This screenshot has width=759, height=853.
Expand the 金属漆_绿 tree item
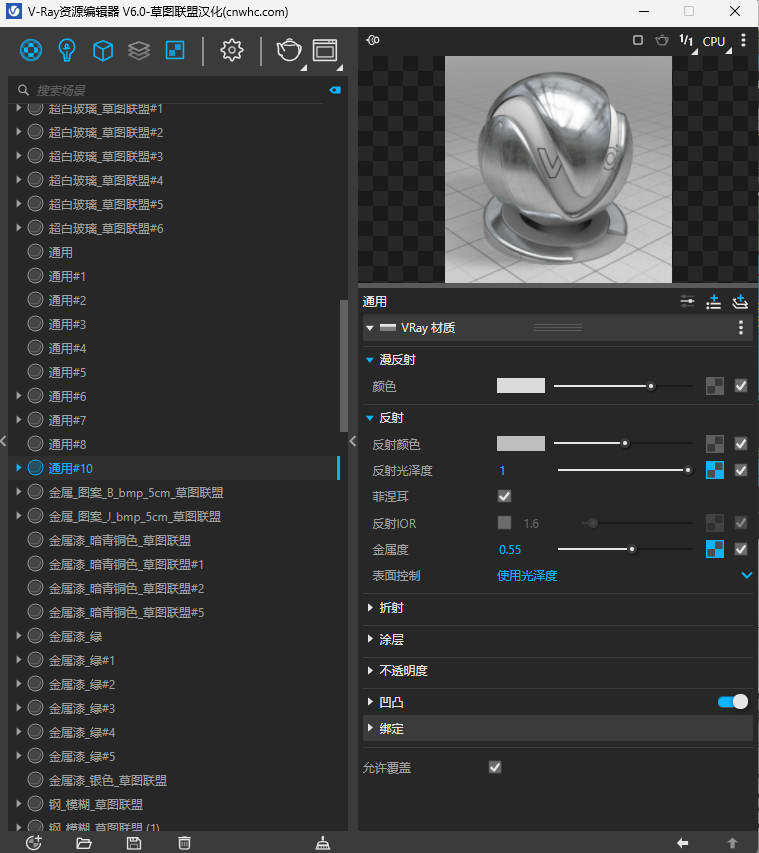click(x=17, y=636)
